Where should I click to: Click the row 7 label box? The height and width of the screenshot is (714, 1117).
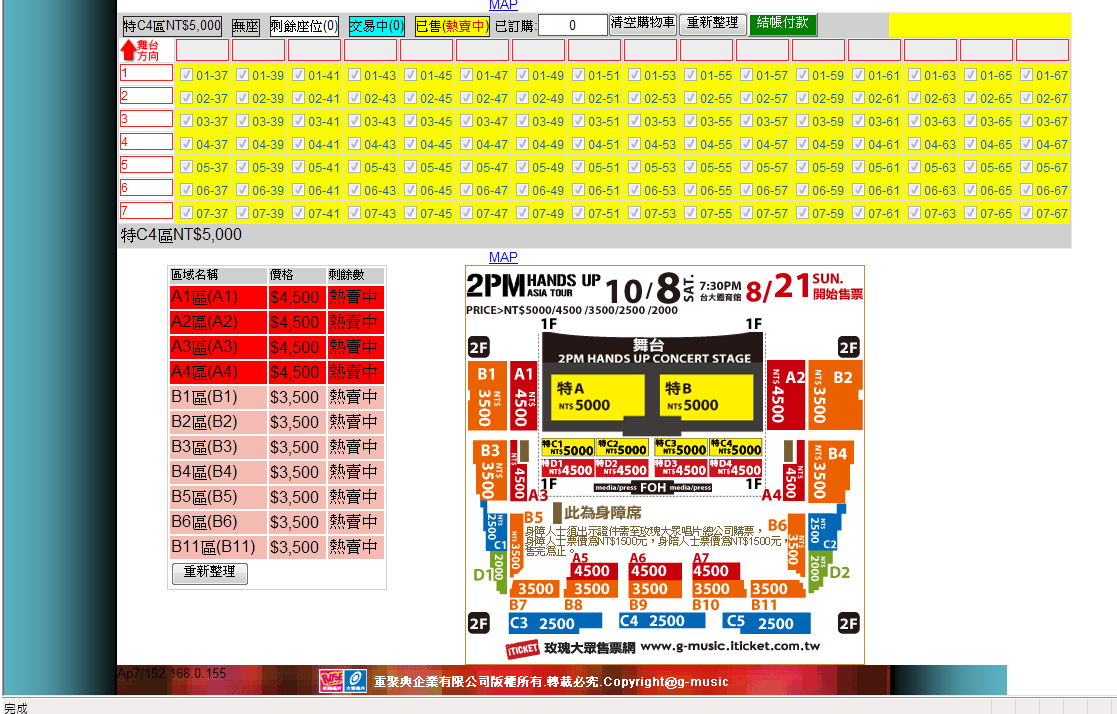pyautogui.click(x=146, y=210)
